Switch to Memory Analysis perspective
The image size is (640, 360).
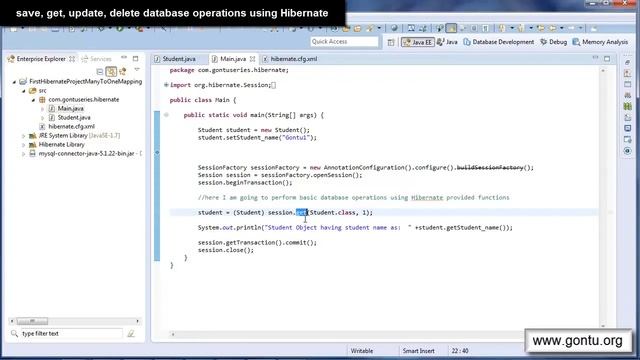point(600,42)
